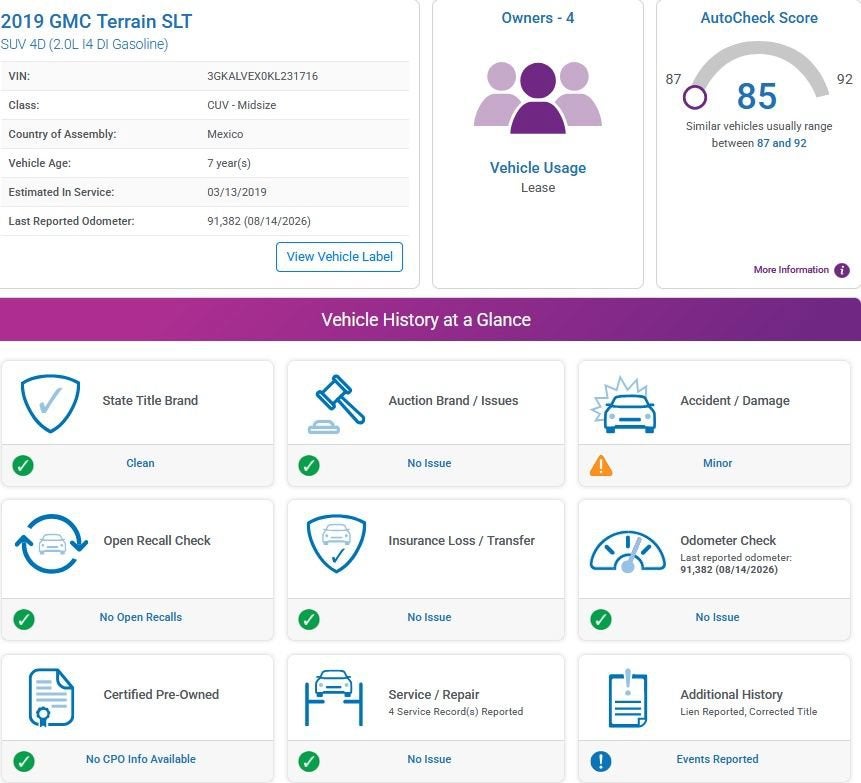
Task: Click the blue exclamation icon beside Events Reported
Action: [x=601, y=761]
